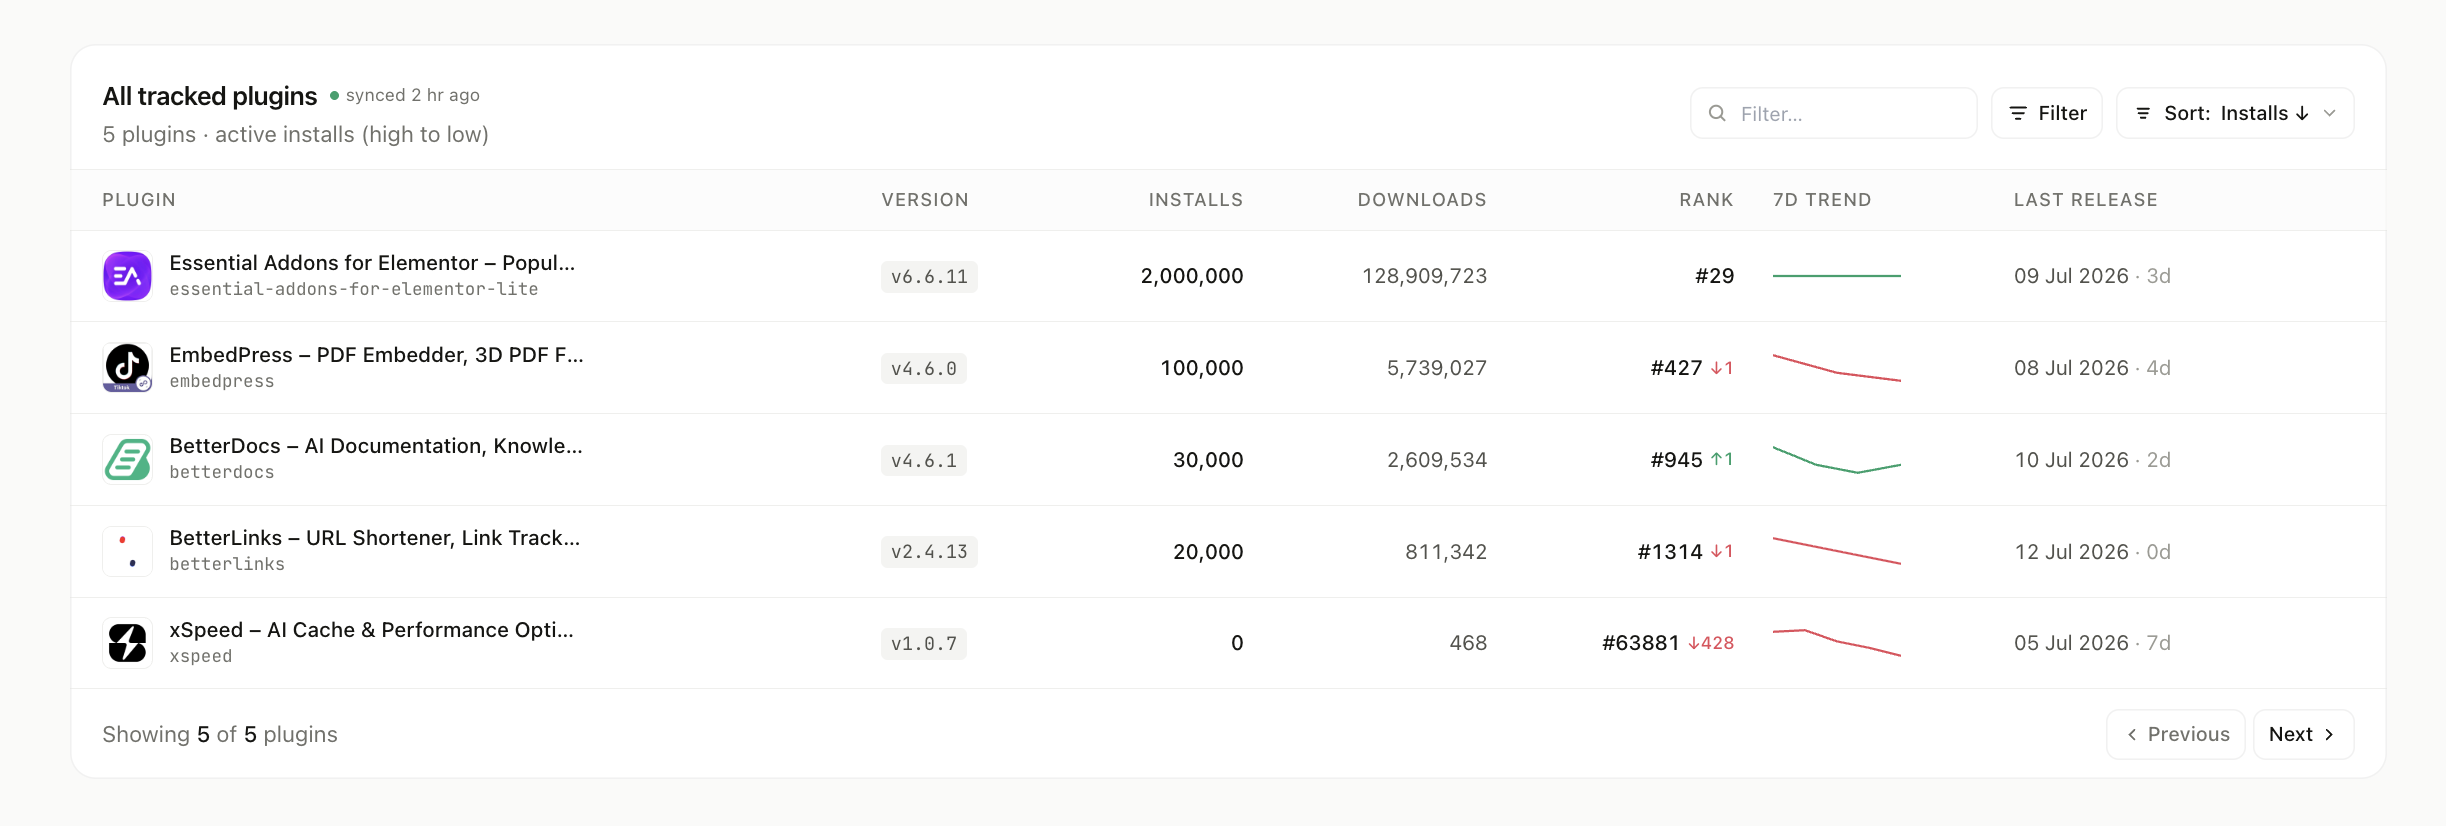Click rank #427
Viewport: 2446px width, 826px height.
(1676, 368)
